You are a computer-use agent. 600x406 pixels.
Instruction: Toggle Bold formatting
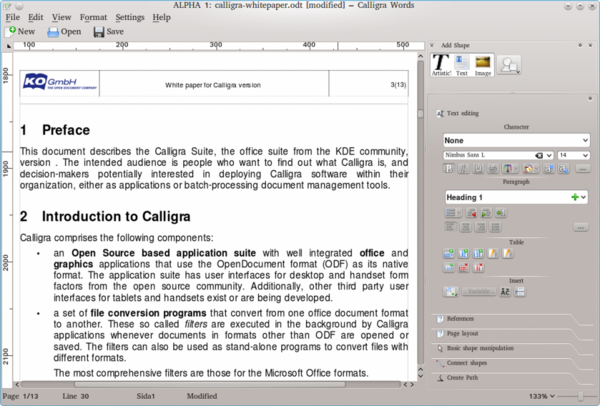point(449,168)
